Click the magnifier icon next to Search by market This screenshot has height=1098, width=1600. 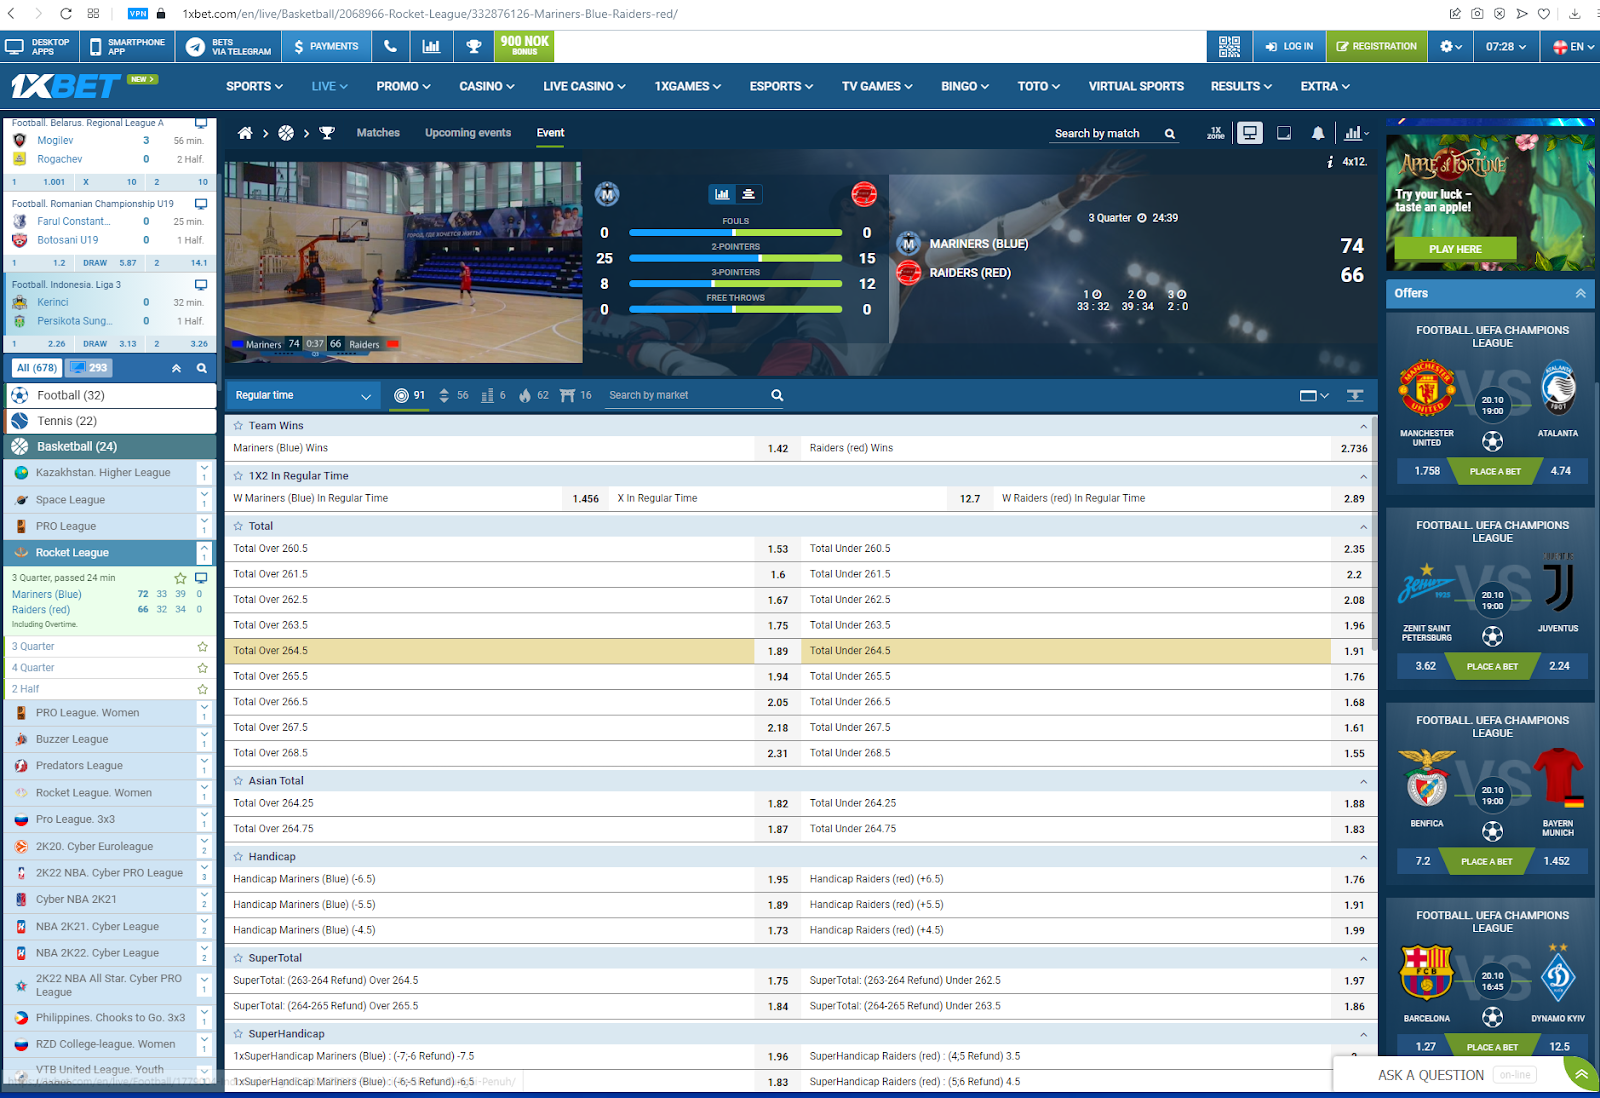[777, 395]
